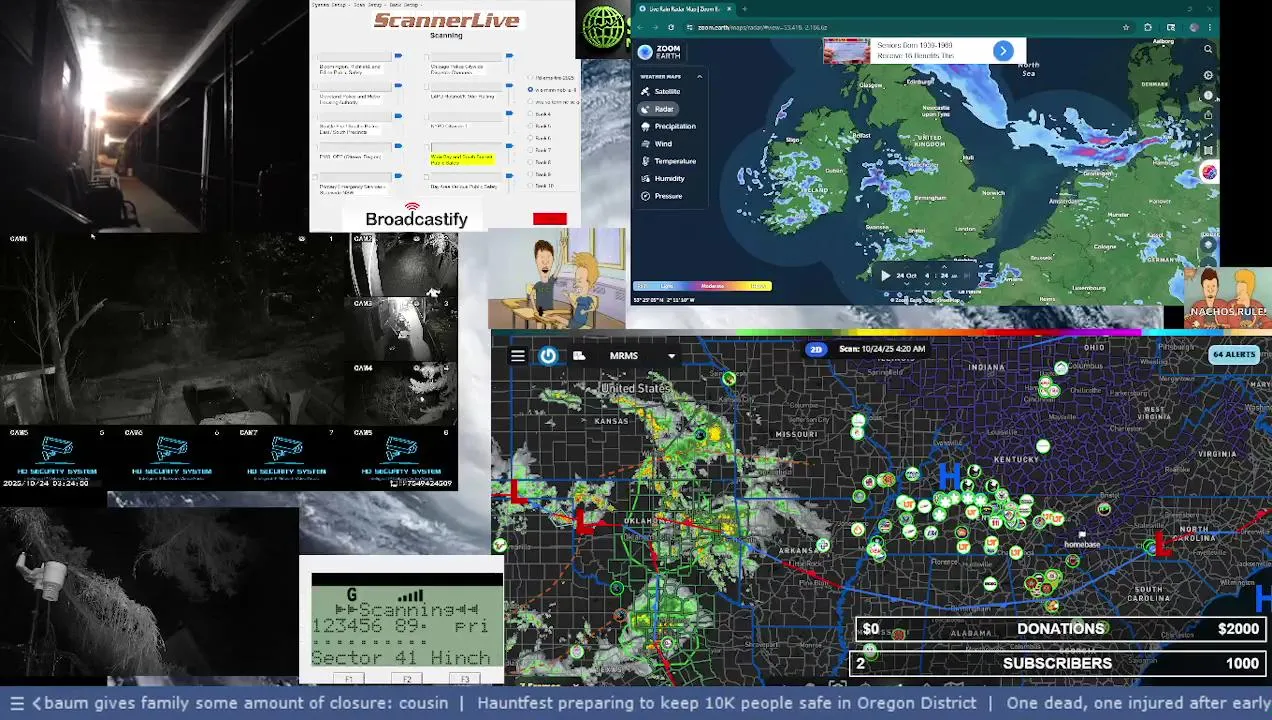Open layers icon next to MRMS
The height and width of the screenshot is (720, 1272).
[x=579, y=356]
